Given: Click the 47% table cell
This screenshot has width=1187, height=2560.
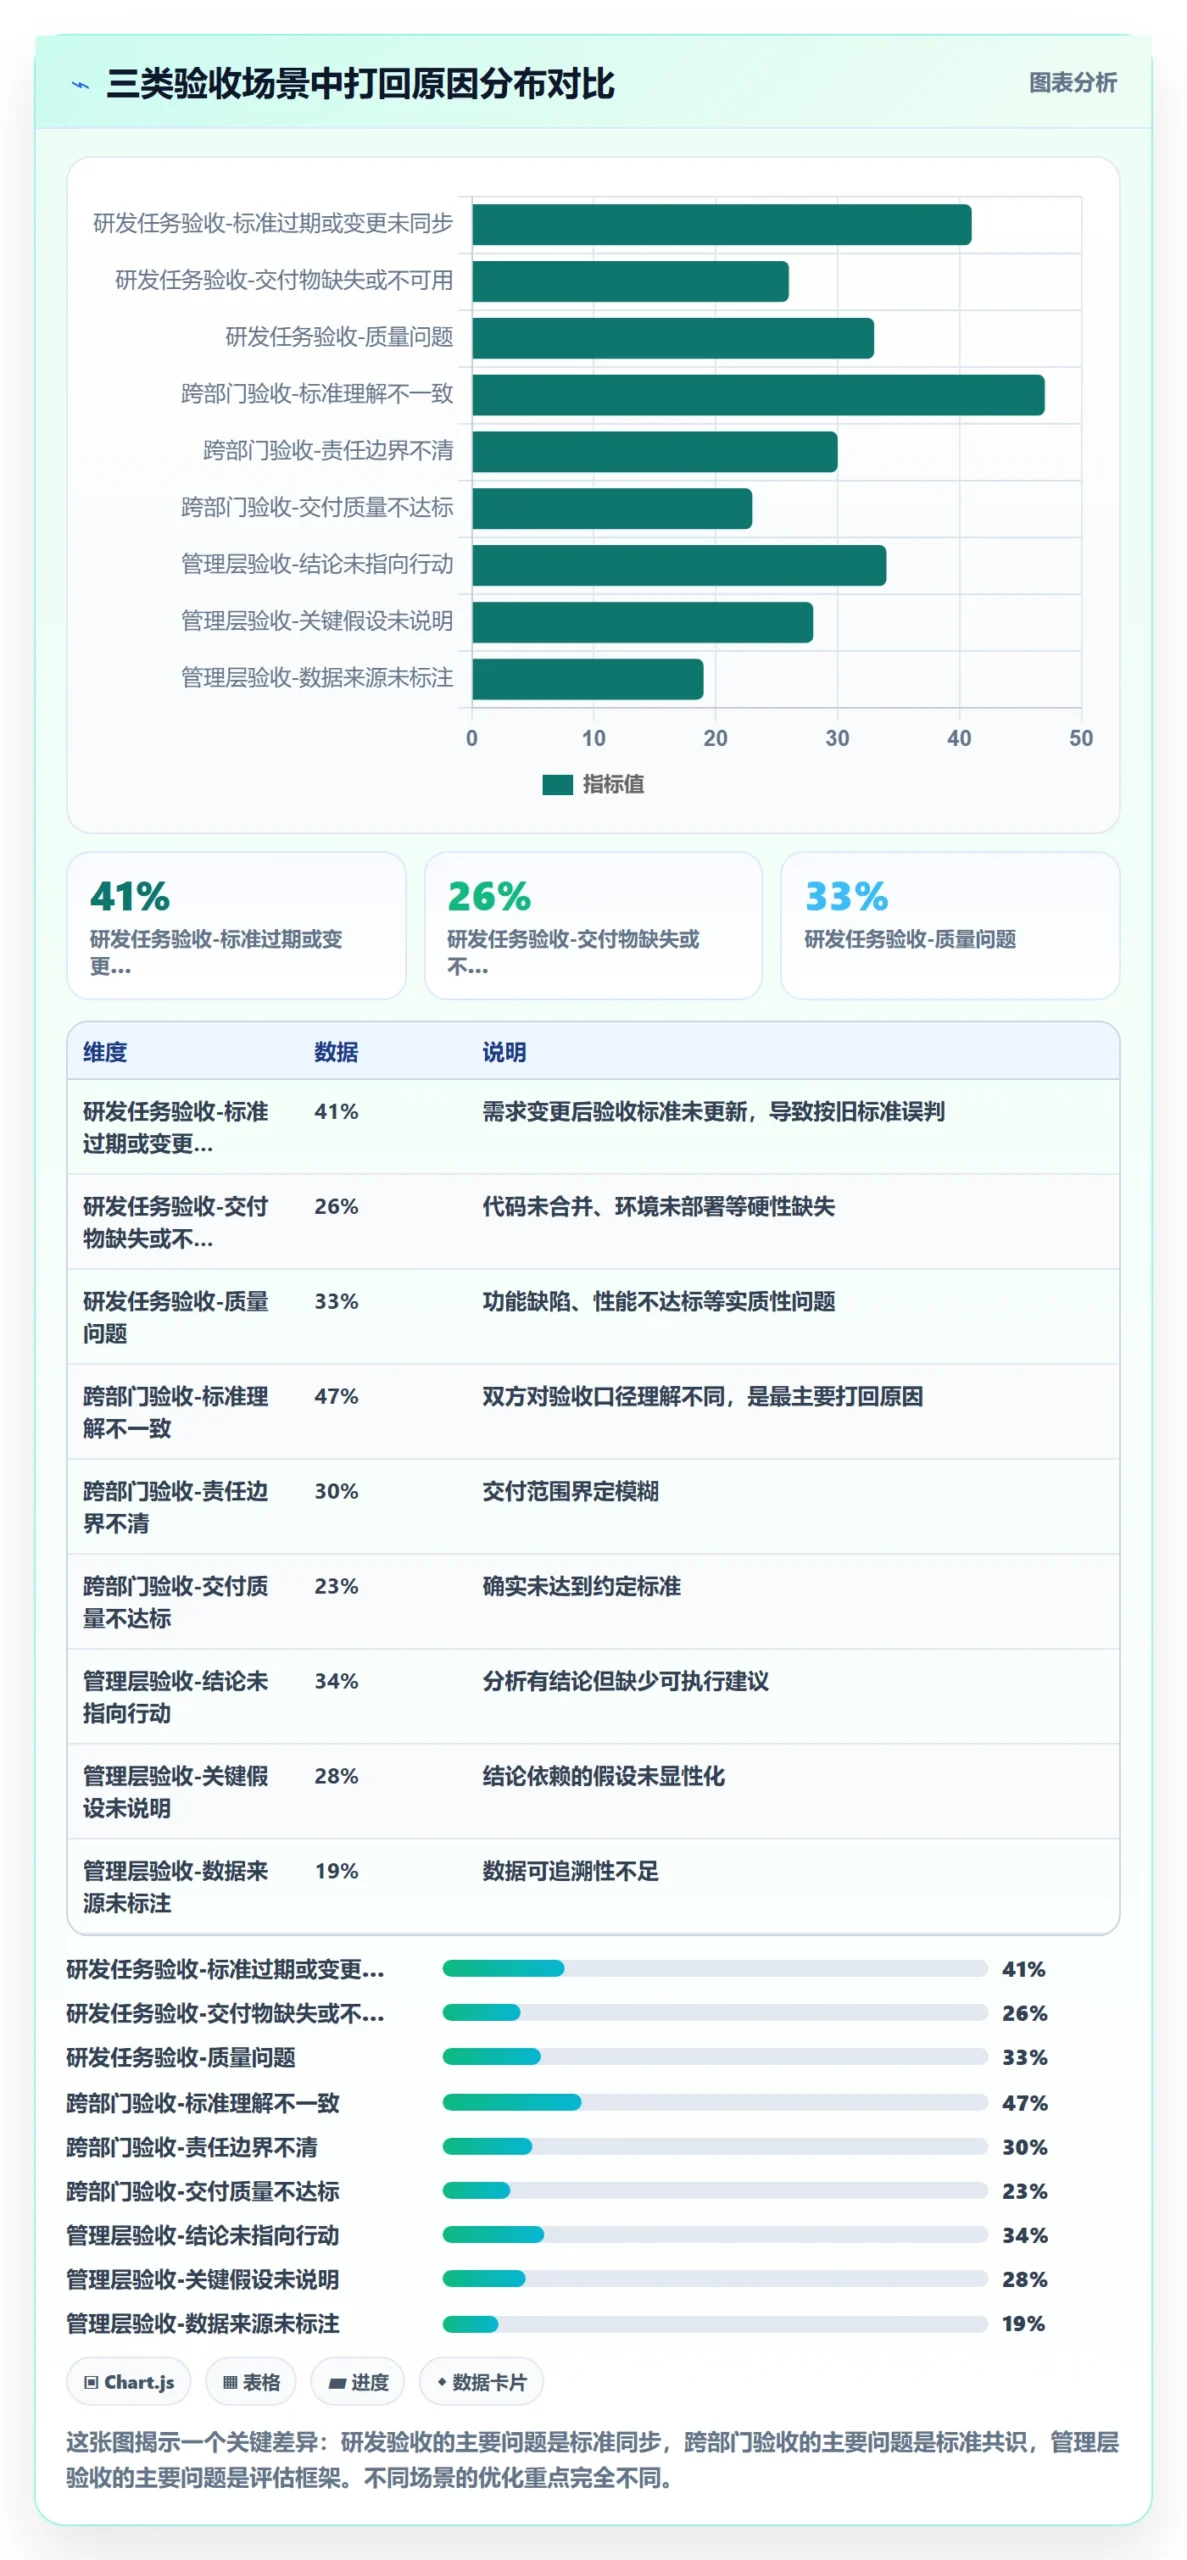Looking at the screenshot, I should [336, 1397].
